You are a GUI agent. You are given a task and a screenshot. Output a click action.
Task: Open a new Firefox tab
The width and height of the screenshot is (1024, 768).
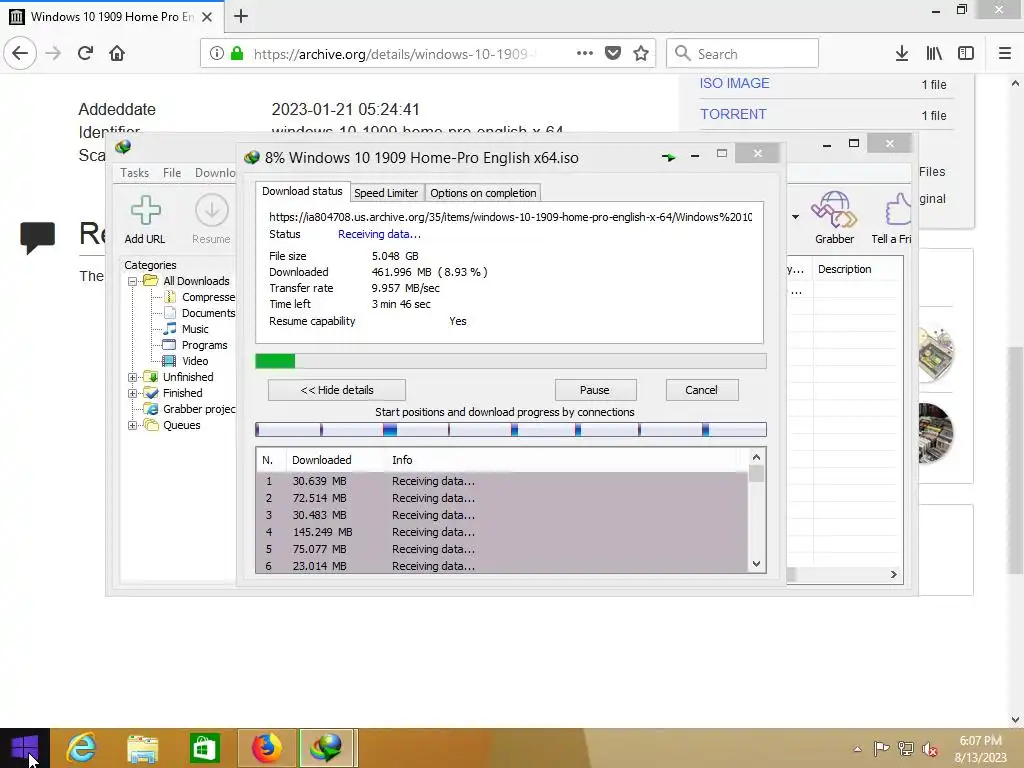(x=240, y=16)
